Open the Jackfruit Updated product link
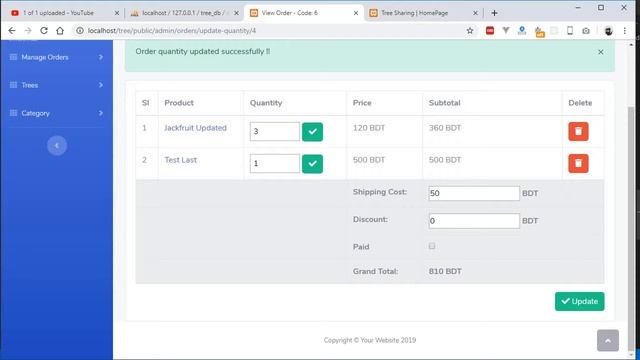The image size is (640, 360). click(195, 128)
